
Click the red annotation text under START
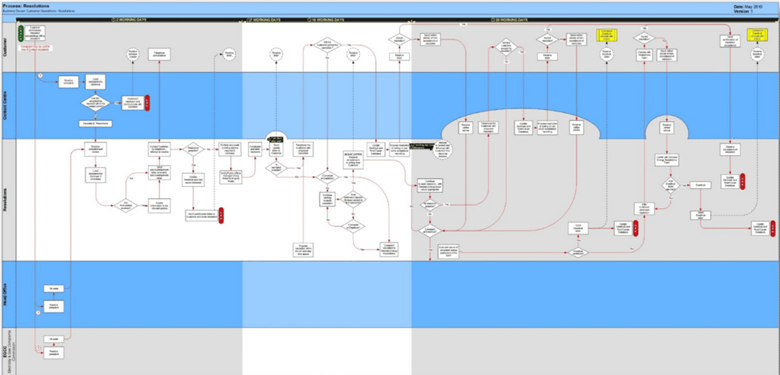(36, 48)
